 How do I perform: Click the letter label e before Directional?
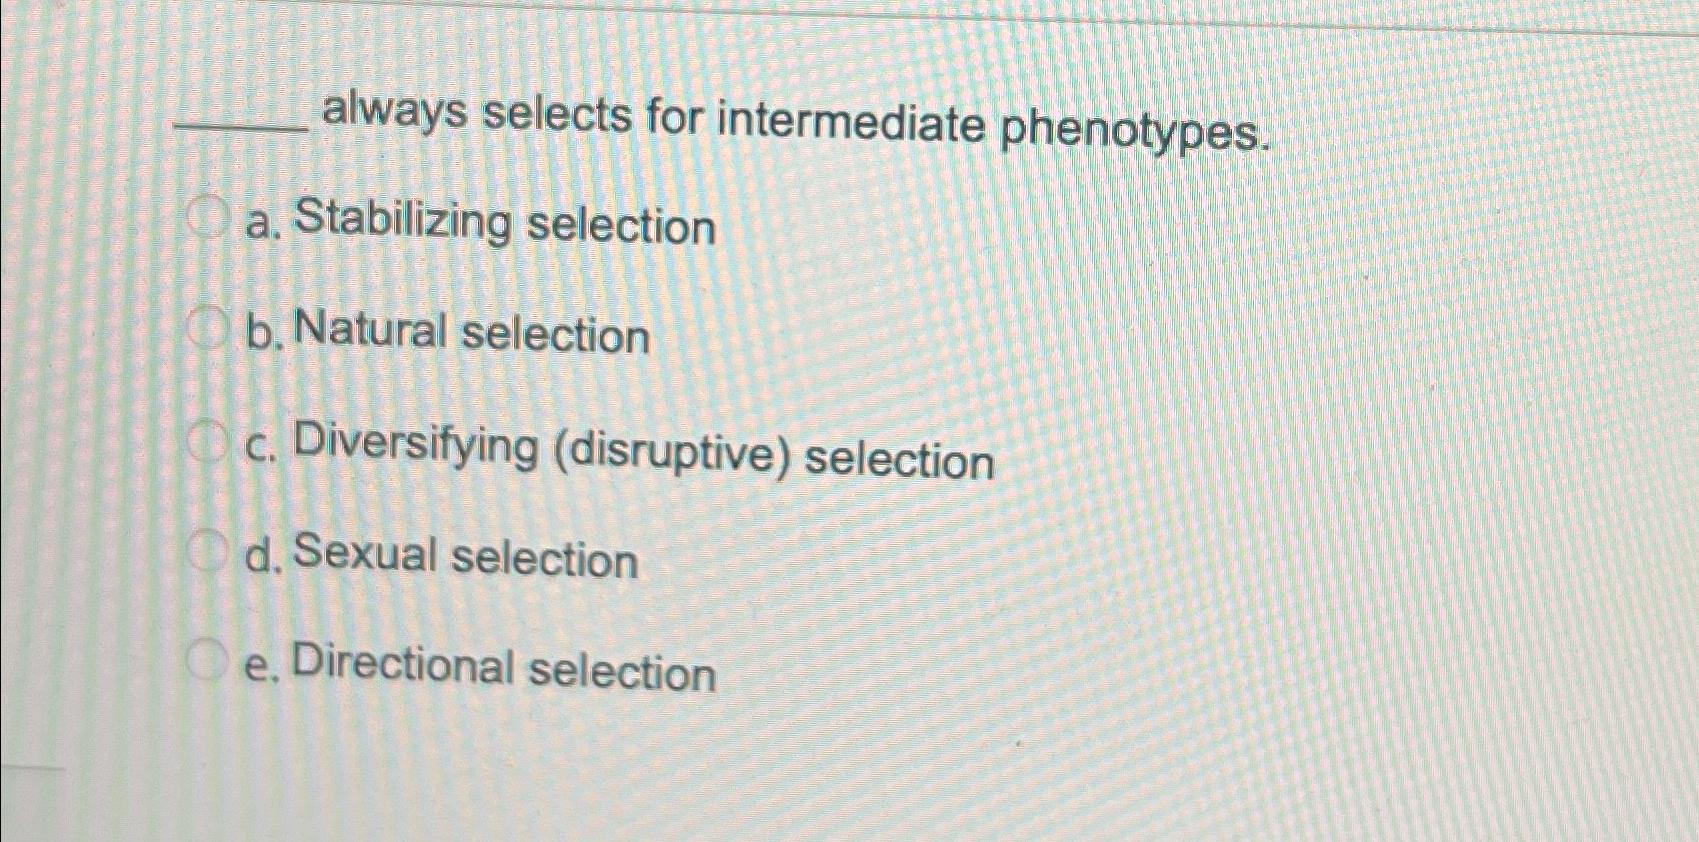258,668
